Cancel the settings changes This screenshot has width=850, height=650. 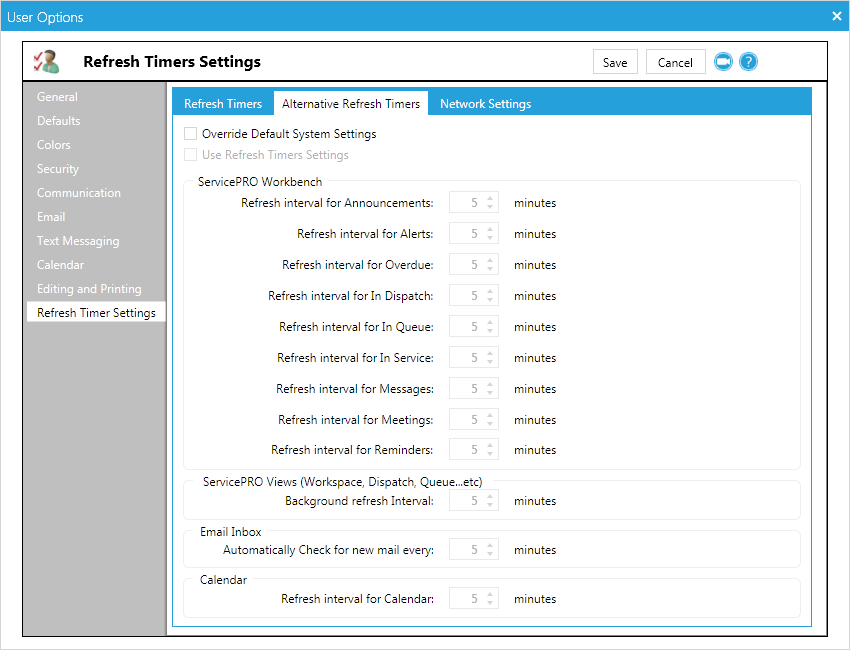pos(675,62)
